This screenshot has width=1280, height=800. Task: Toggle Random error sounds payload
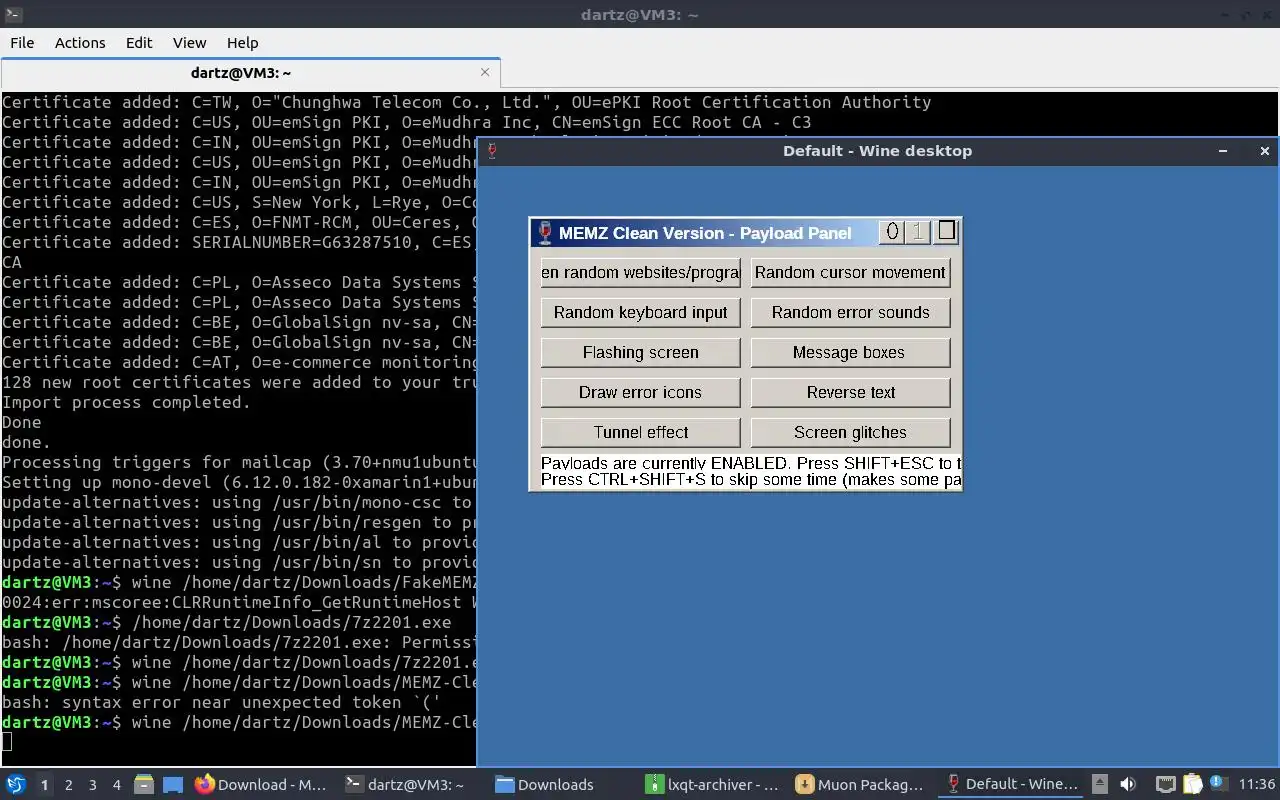coord(850,313)
